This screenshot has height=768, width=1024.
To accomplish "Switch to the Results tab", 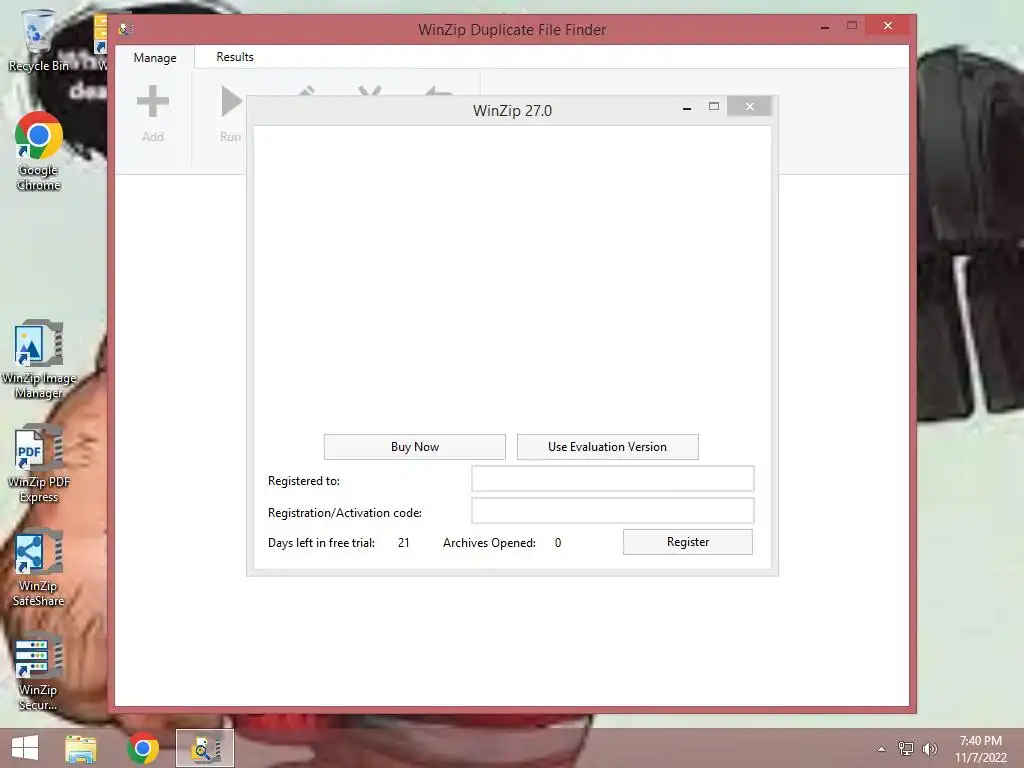I will click(x=235, y=57).
